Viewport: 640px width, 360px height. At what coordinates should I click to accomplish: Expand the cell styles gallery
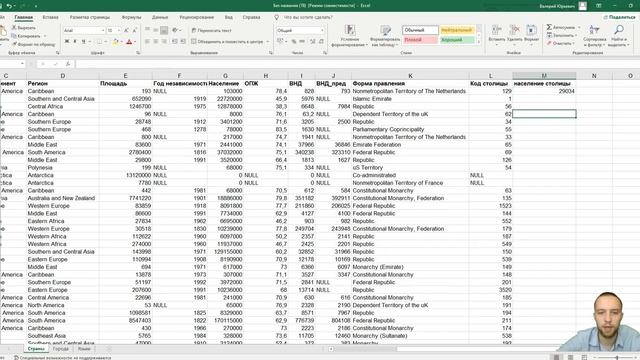(479, 42)
